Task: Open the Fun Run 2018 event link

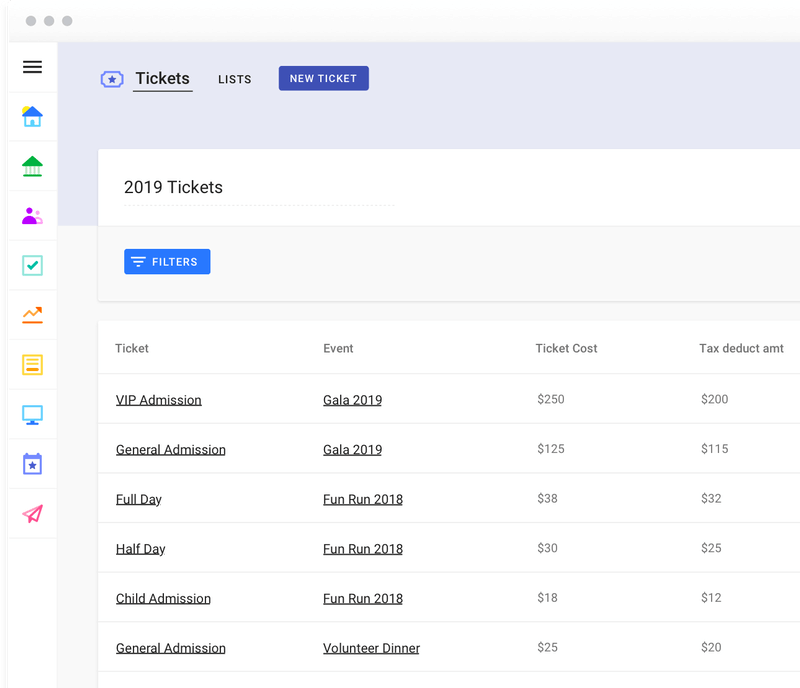Action: (x=363, y=498)
